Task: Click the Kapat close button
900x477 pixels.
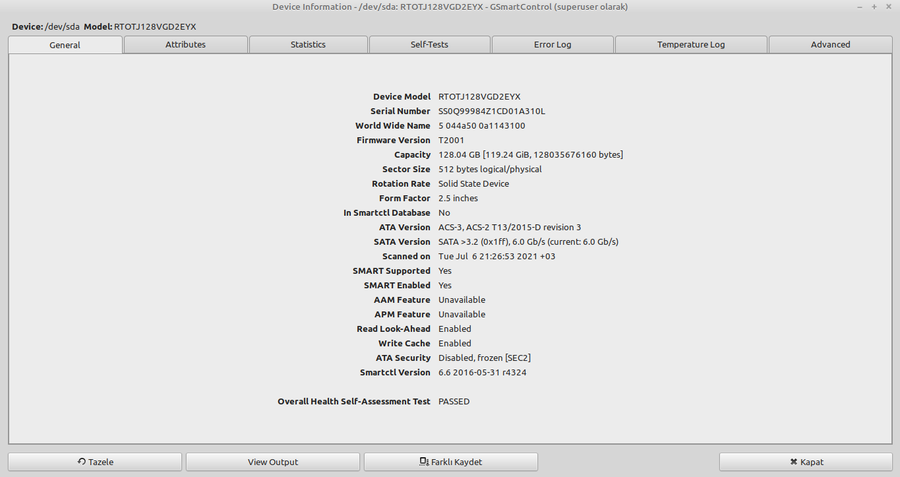Action: click(806, 462)
